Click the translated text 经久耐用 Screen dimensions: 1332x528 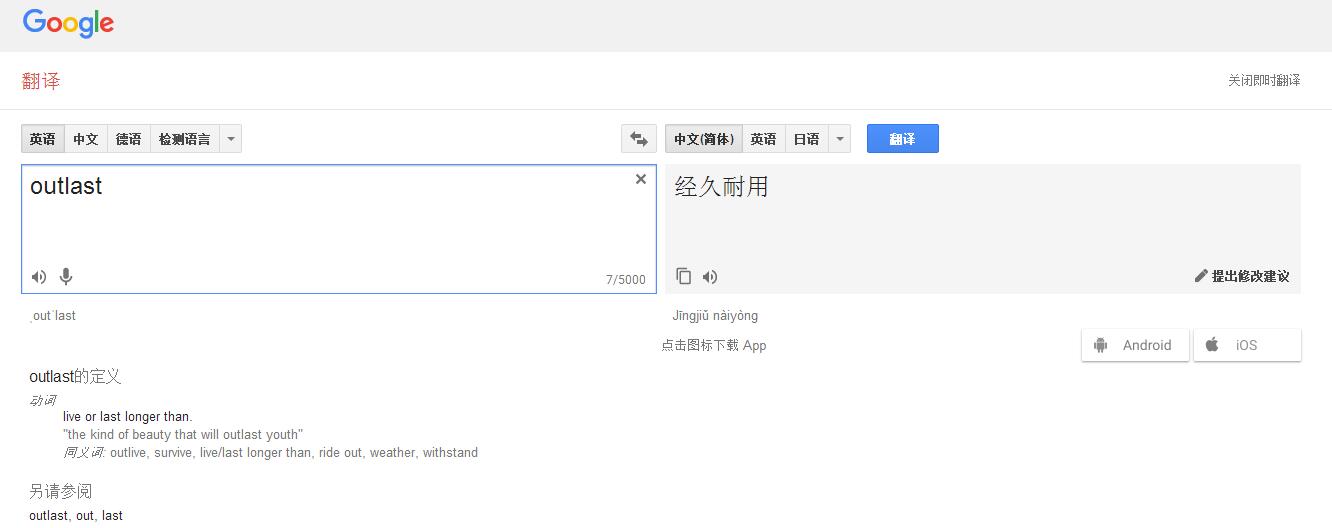pos(722,187)
